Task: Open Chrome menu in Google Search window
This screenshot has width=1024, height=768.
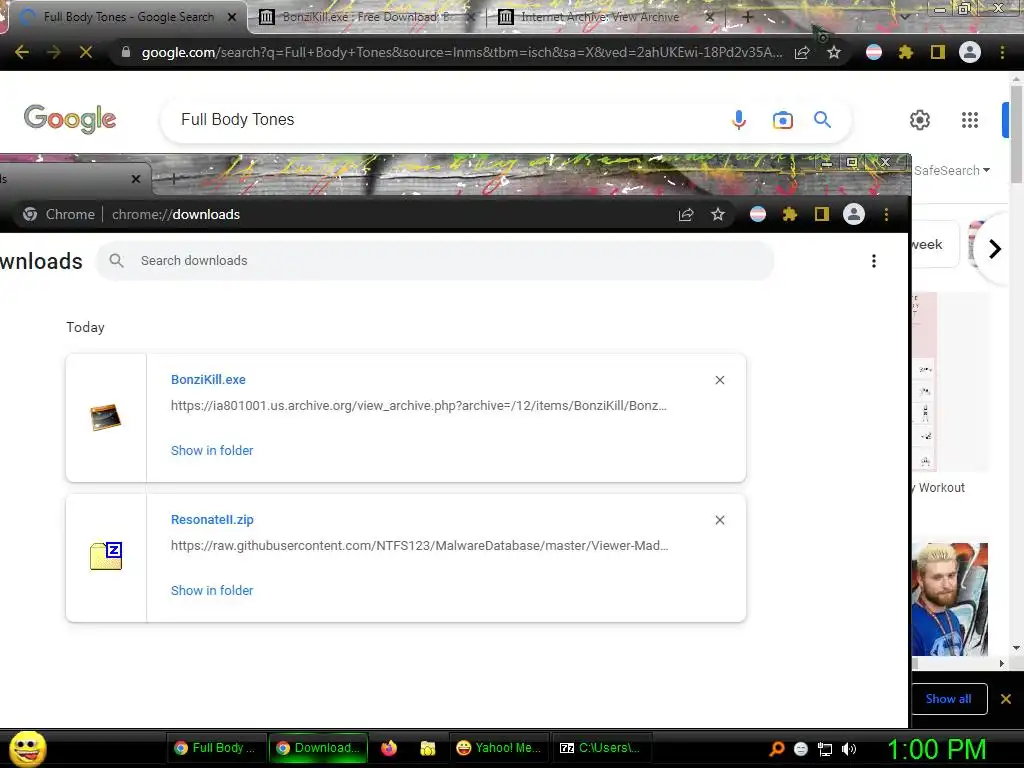Action: 1002,52
